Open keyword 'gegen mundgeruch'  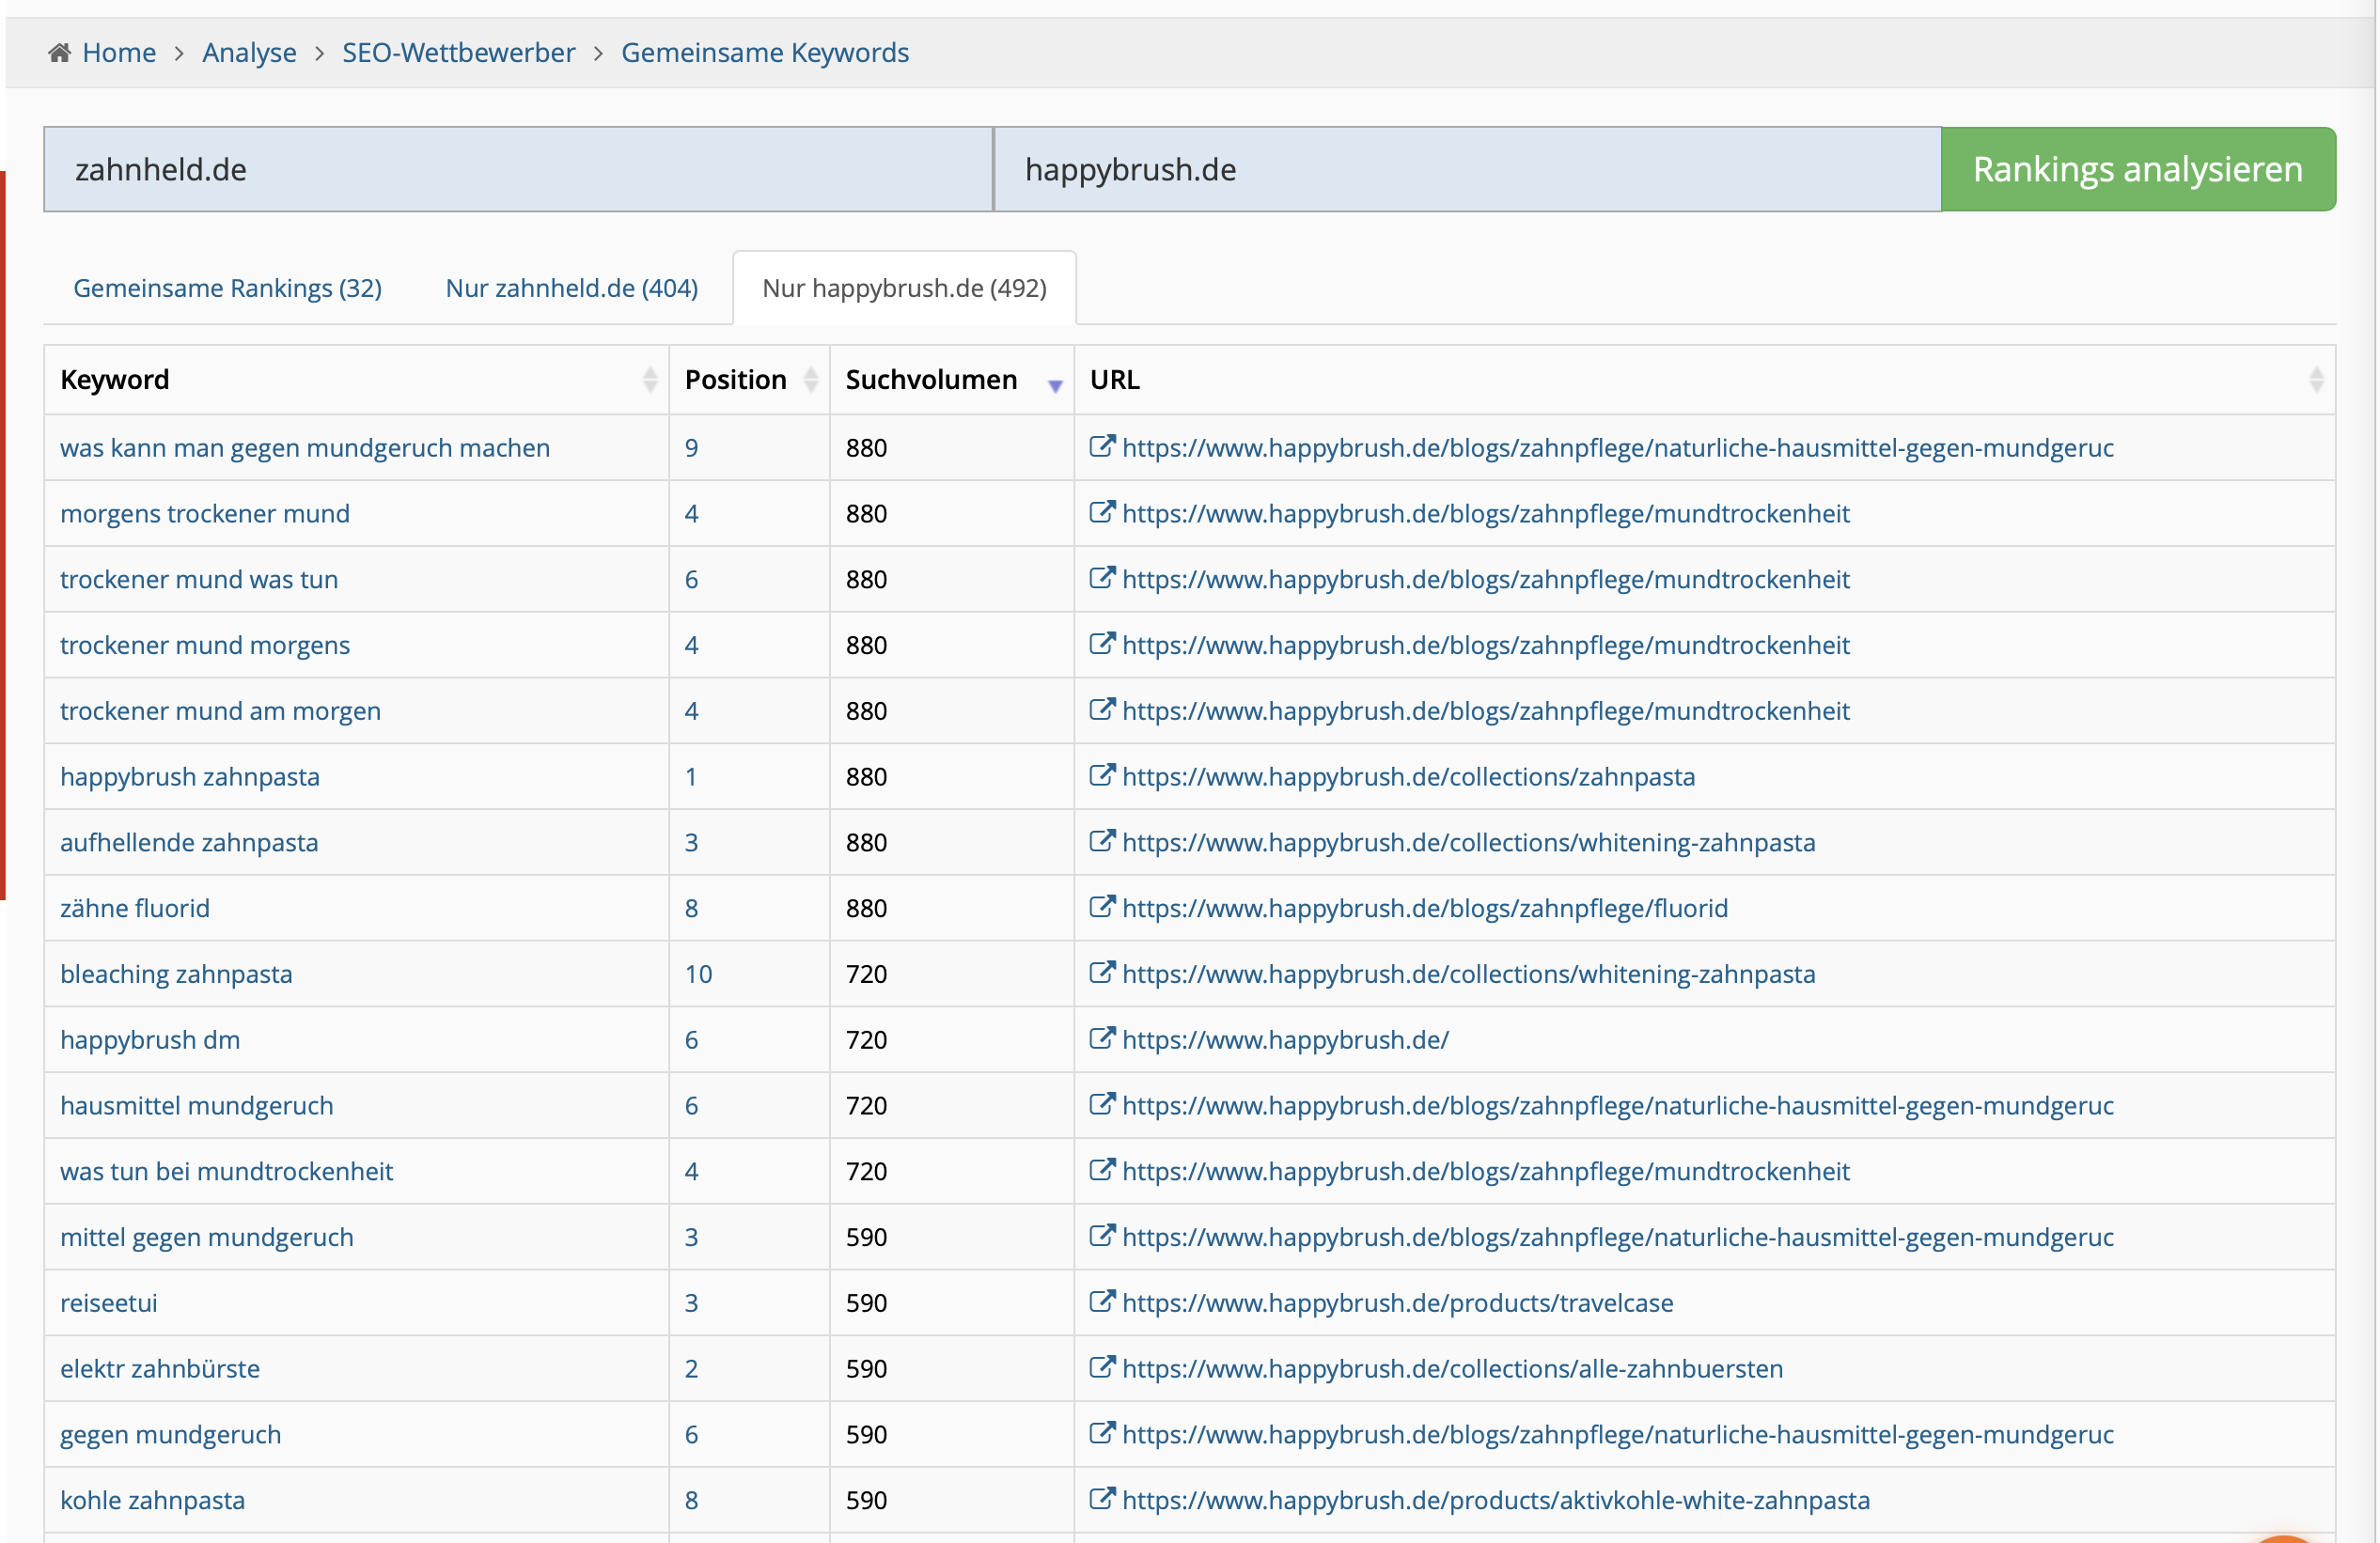click(171, 1435)
